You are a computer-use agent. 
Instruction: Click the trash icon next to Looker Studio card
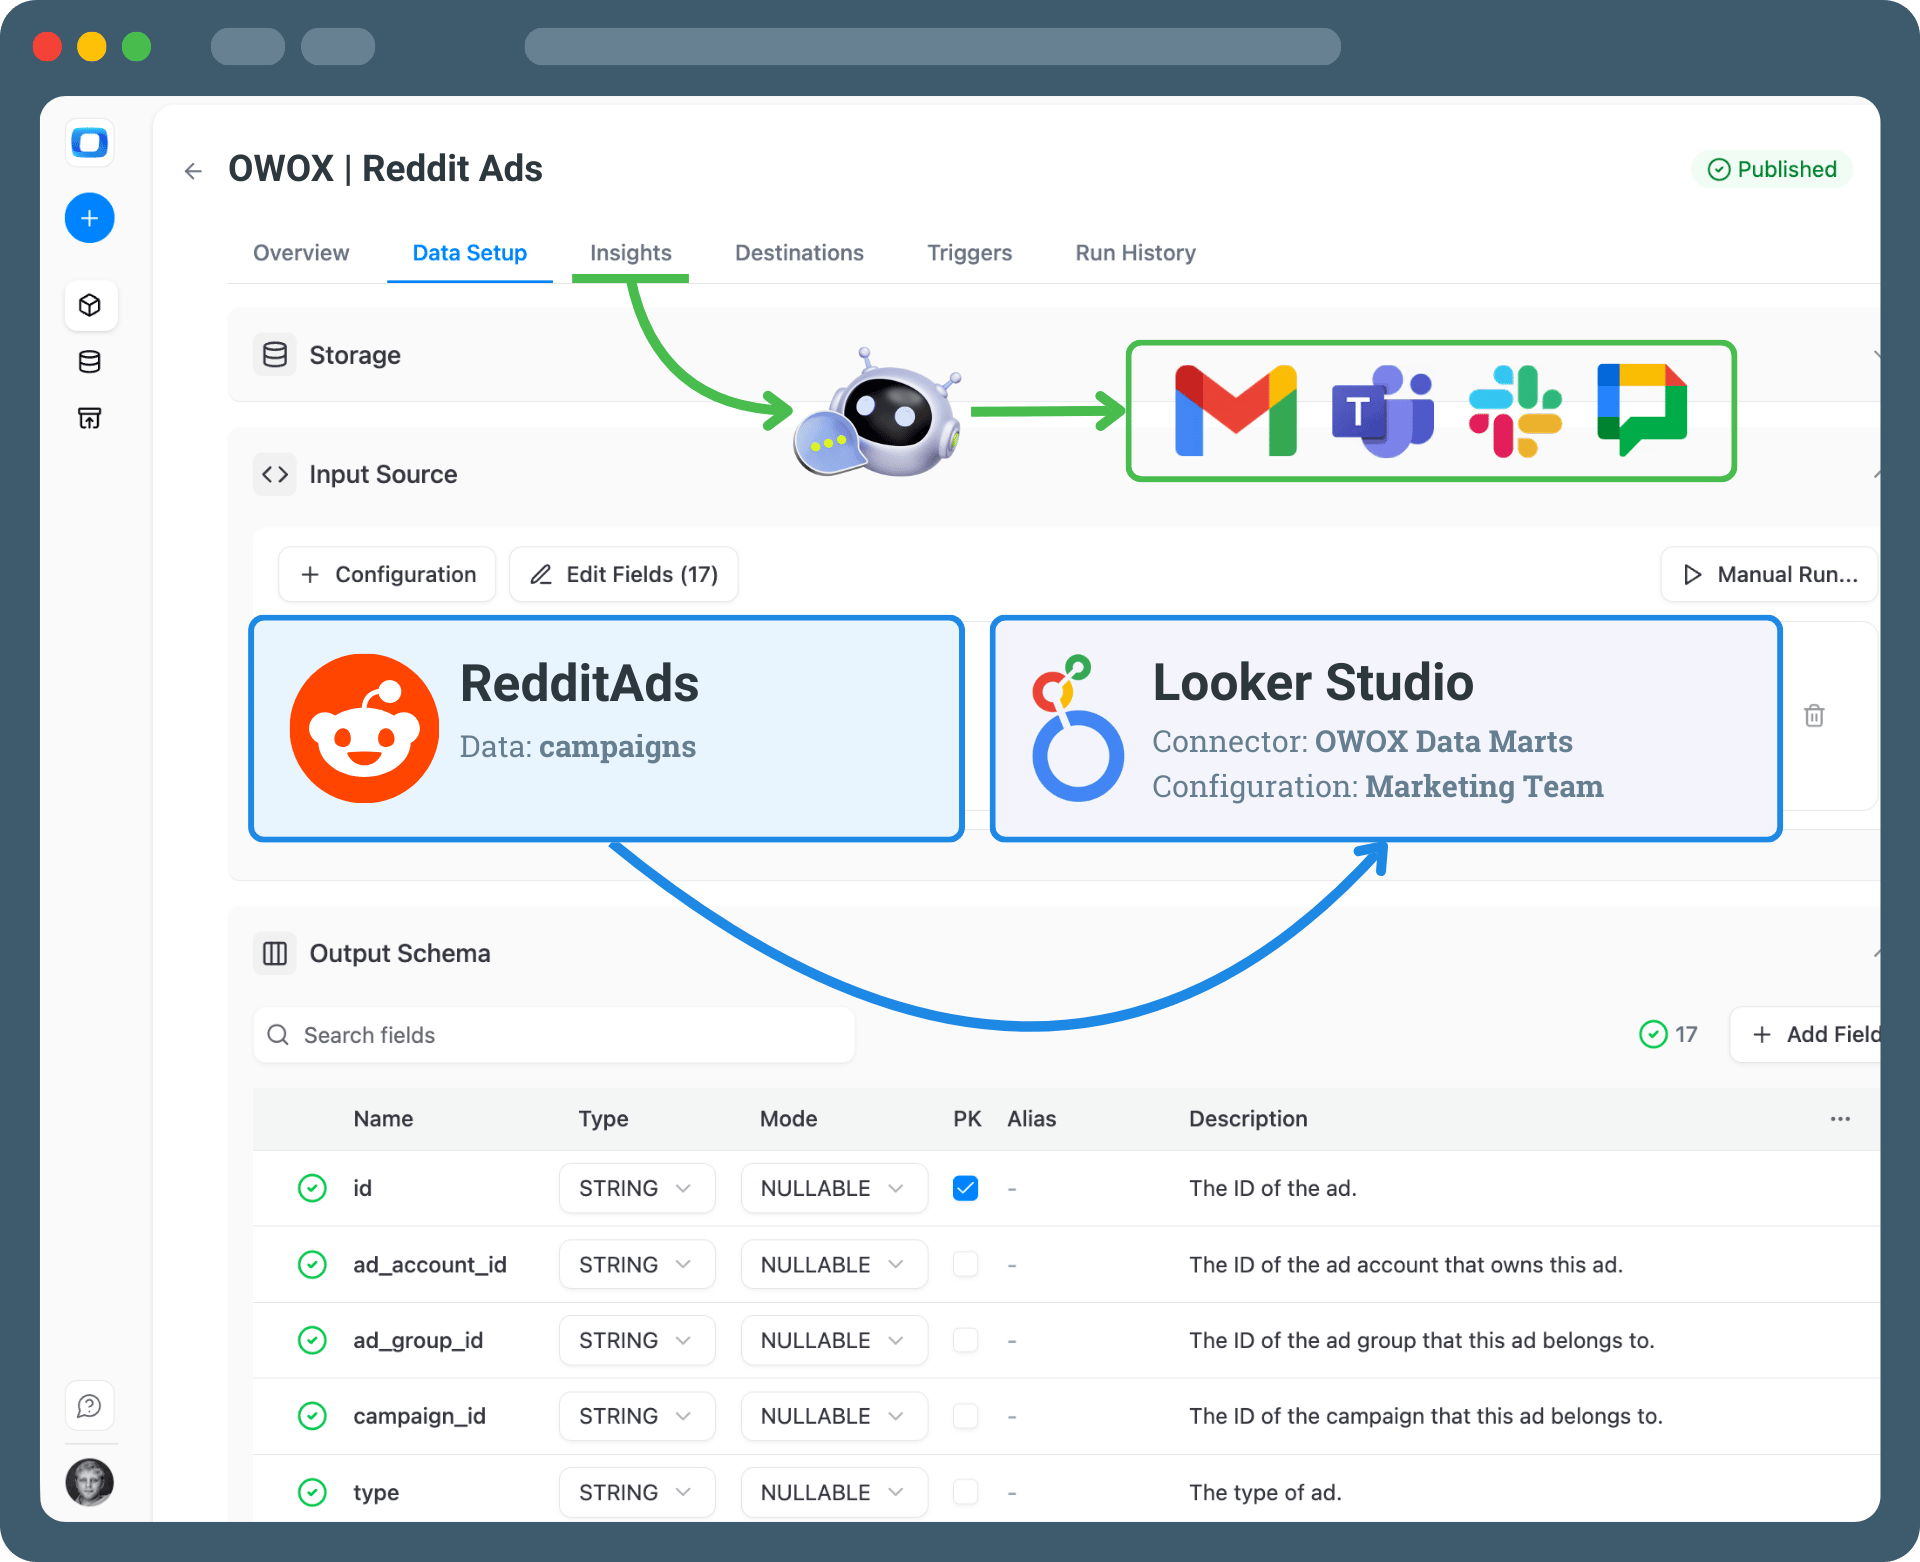click(1815, 716)
